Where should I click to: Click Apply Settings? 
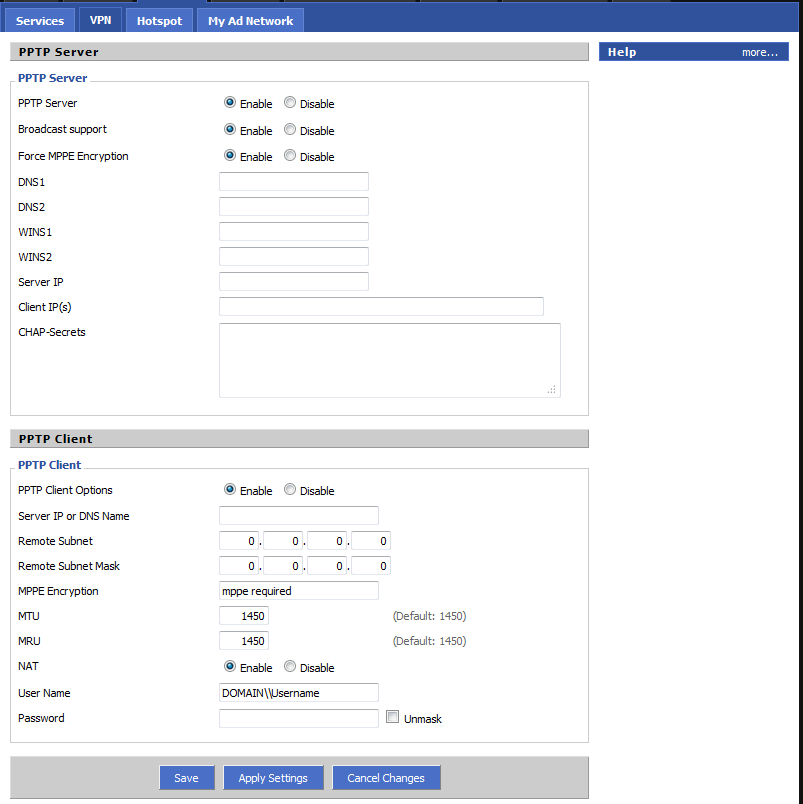coord(273,777)
